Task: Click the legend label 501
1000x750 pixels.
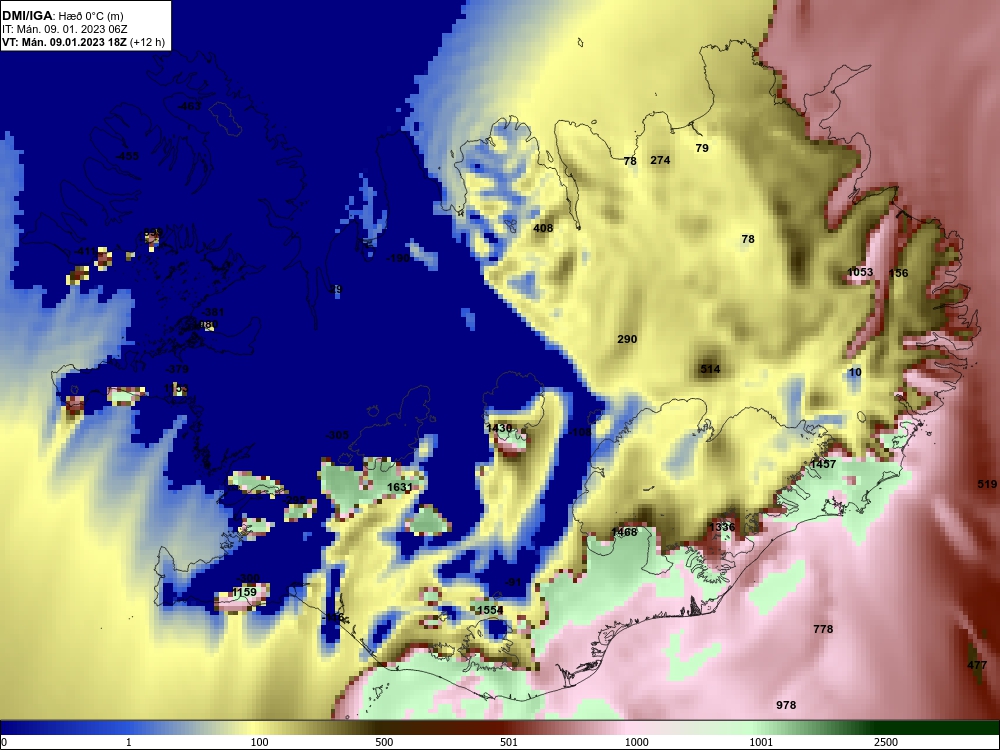Action: [x=508, y=742]
